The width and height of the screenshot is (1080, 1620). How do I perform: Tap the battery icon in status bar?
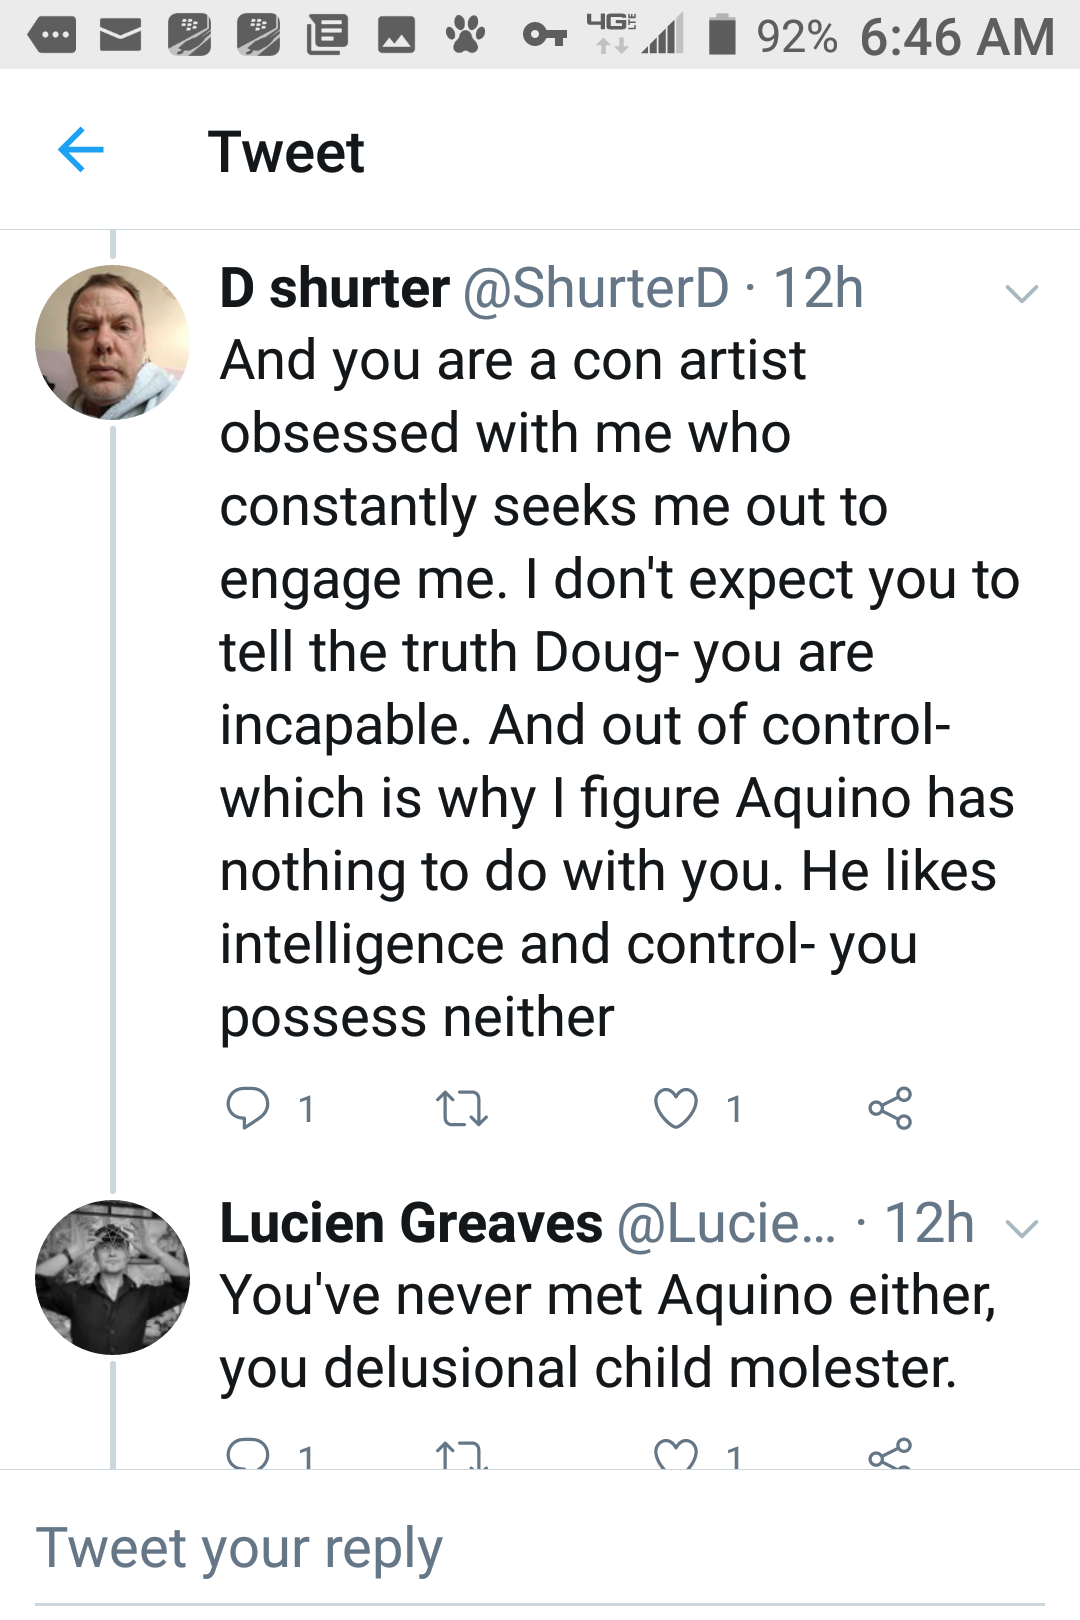point(722,35)
